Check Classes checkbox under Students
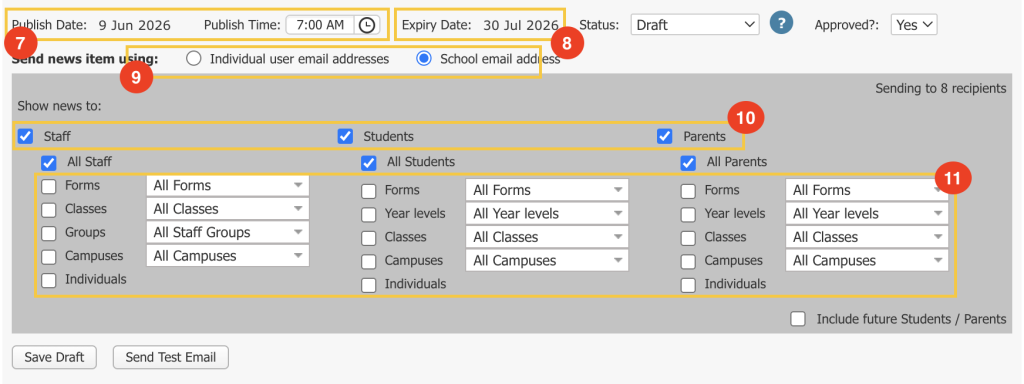Screen dimensions: 1024x384 click(x=369, y=238)
